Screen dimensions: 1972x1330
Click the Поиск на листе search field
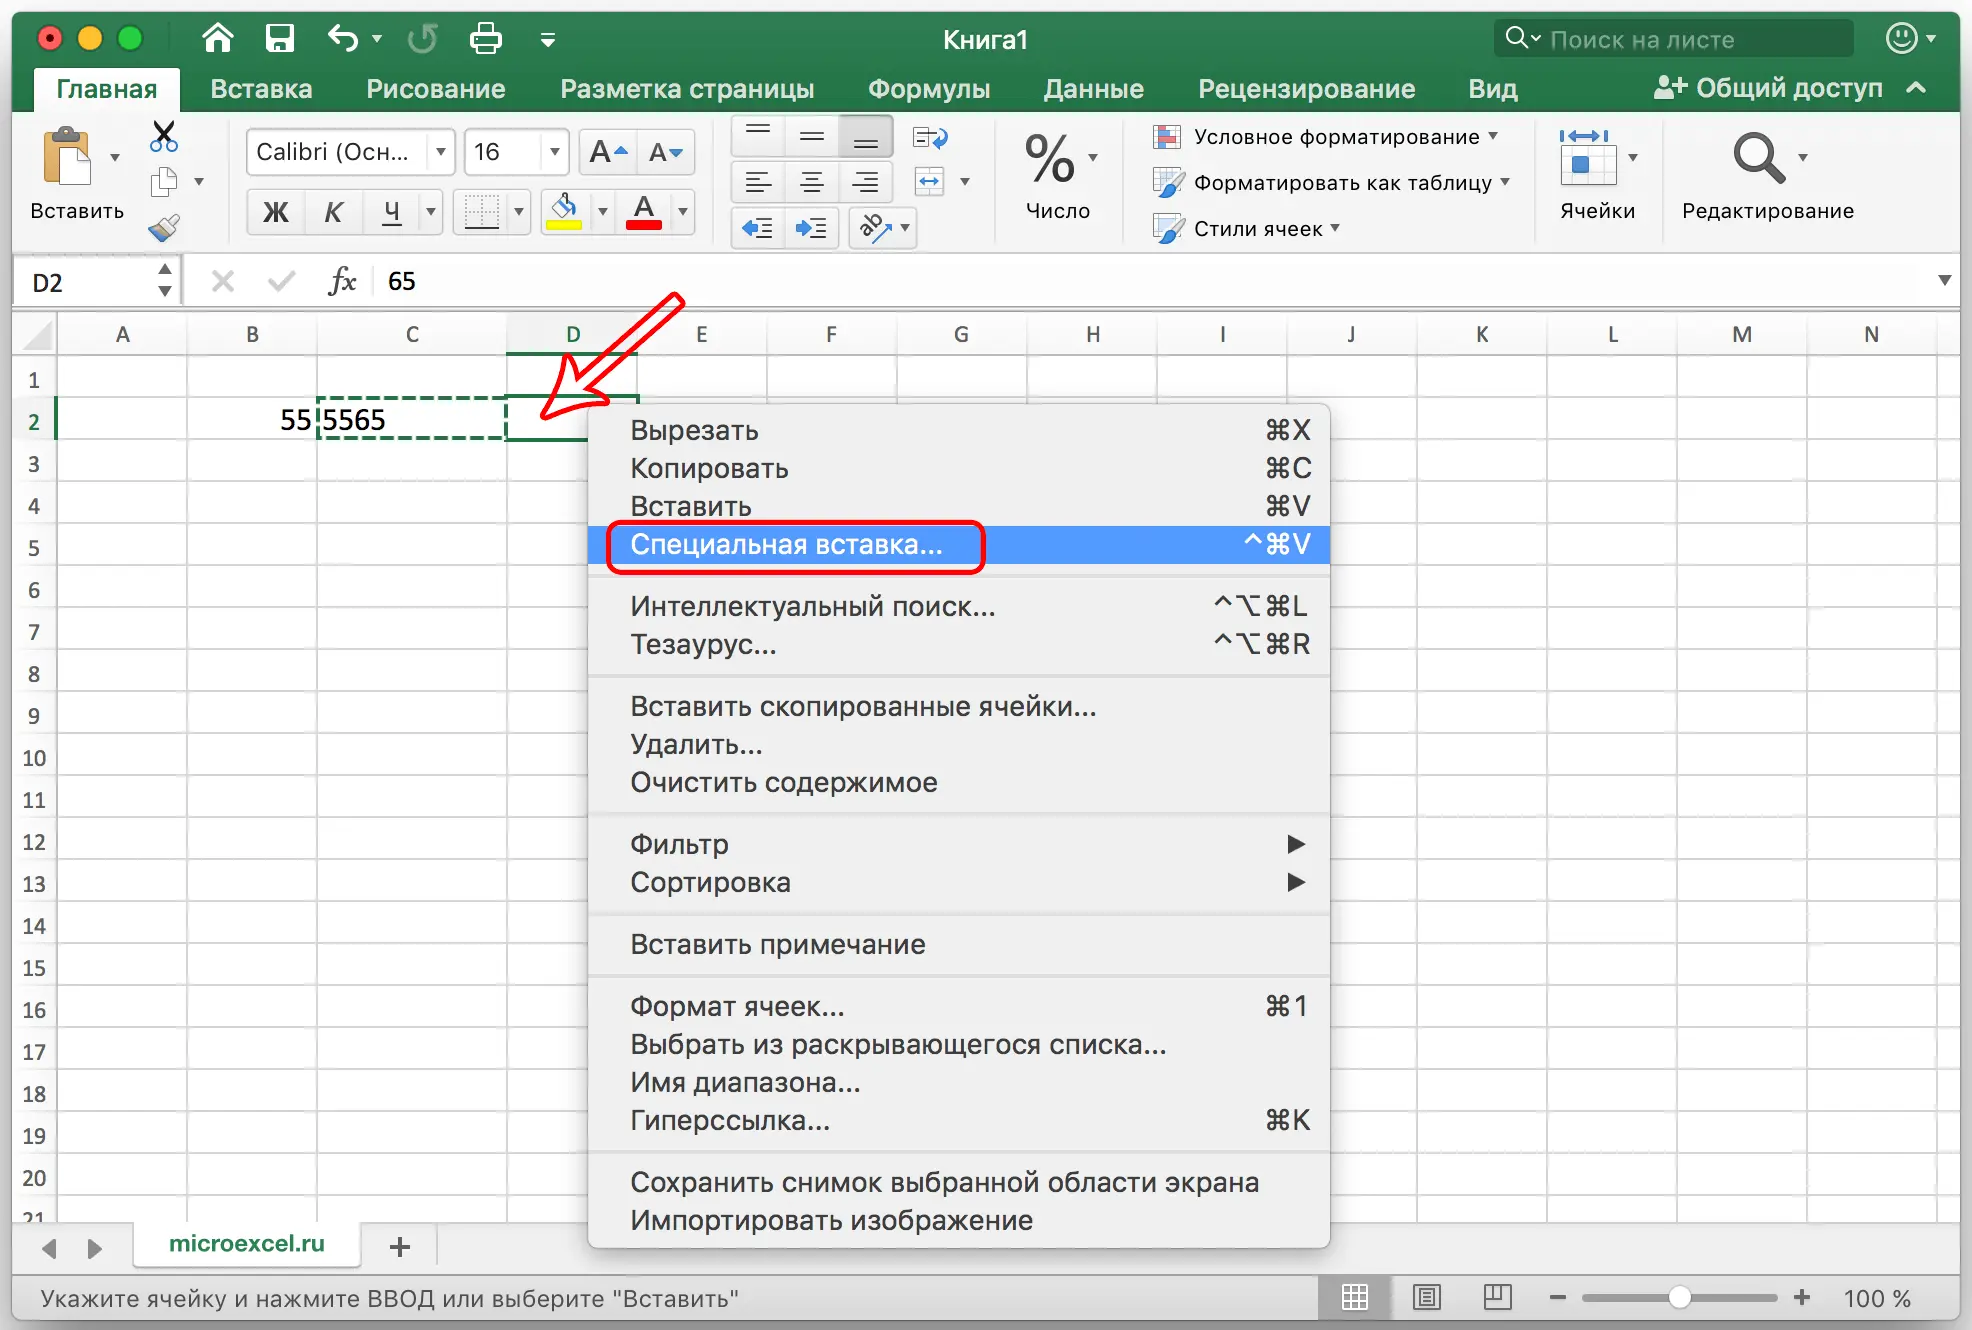point(1675,39)
